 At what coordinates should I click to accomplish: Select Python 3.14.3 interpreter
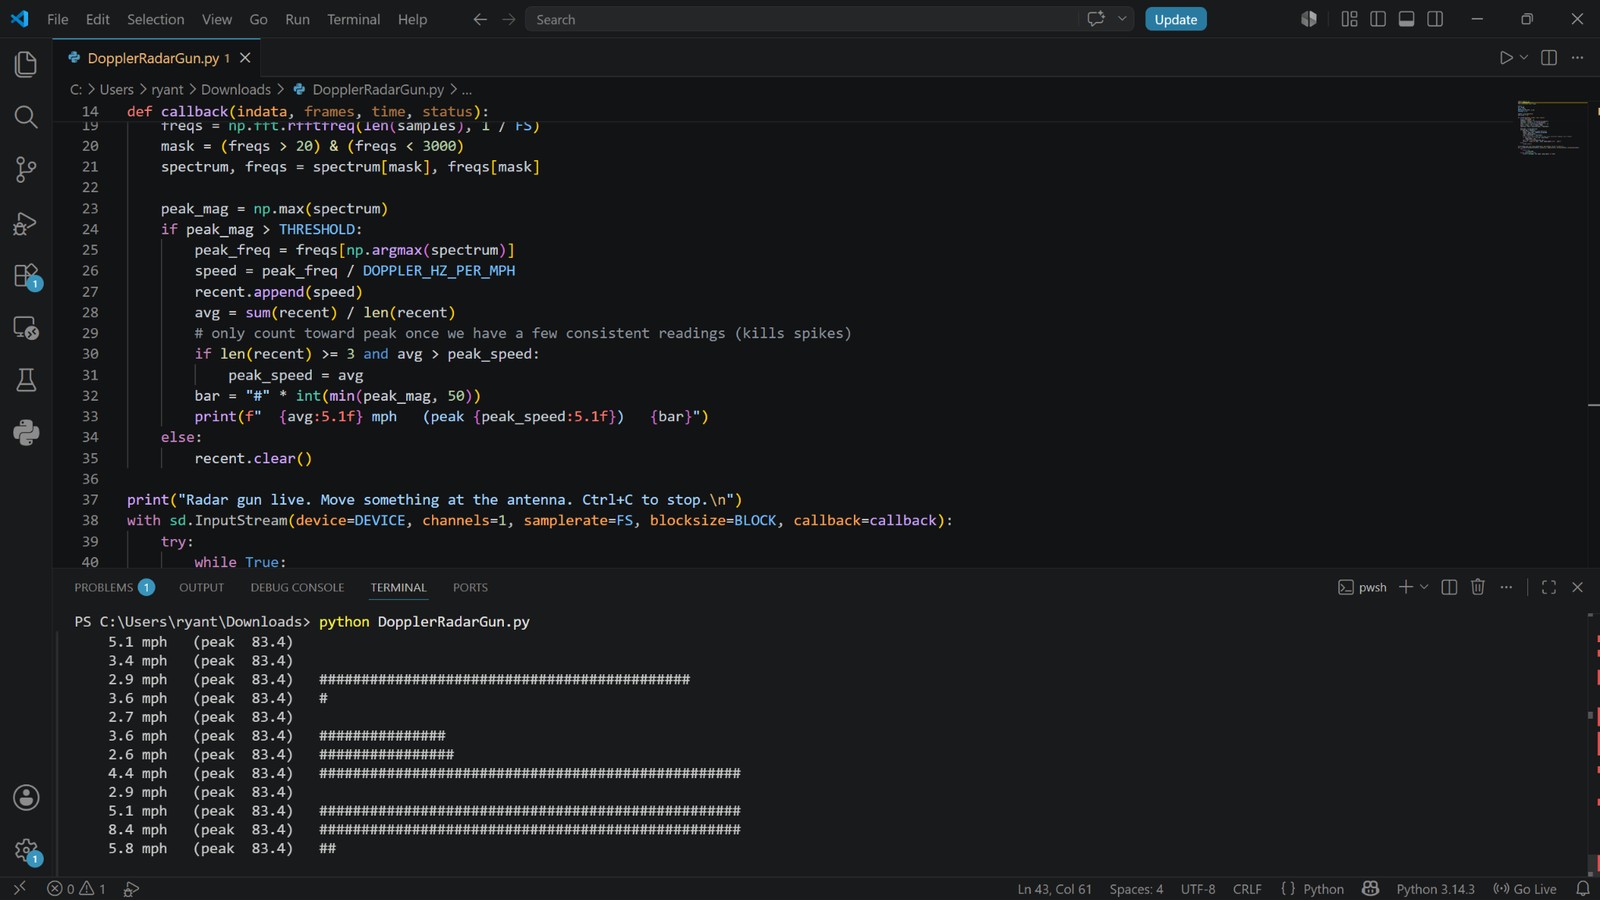click(1435, 889)
